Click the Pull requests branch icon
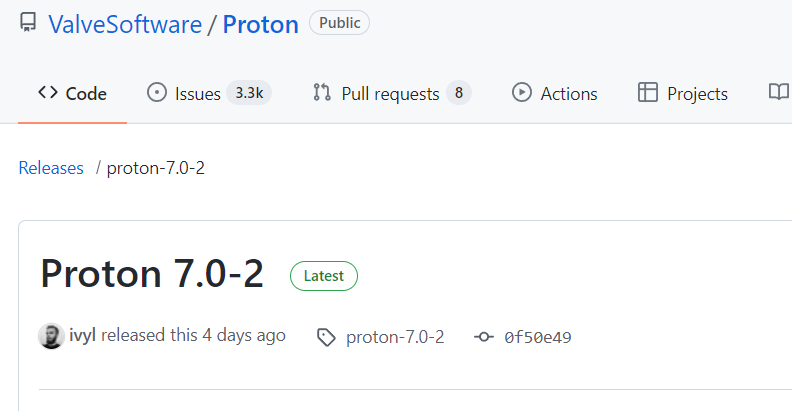792x411 pixels. (x=322, y=93)
